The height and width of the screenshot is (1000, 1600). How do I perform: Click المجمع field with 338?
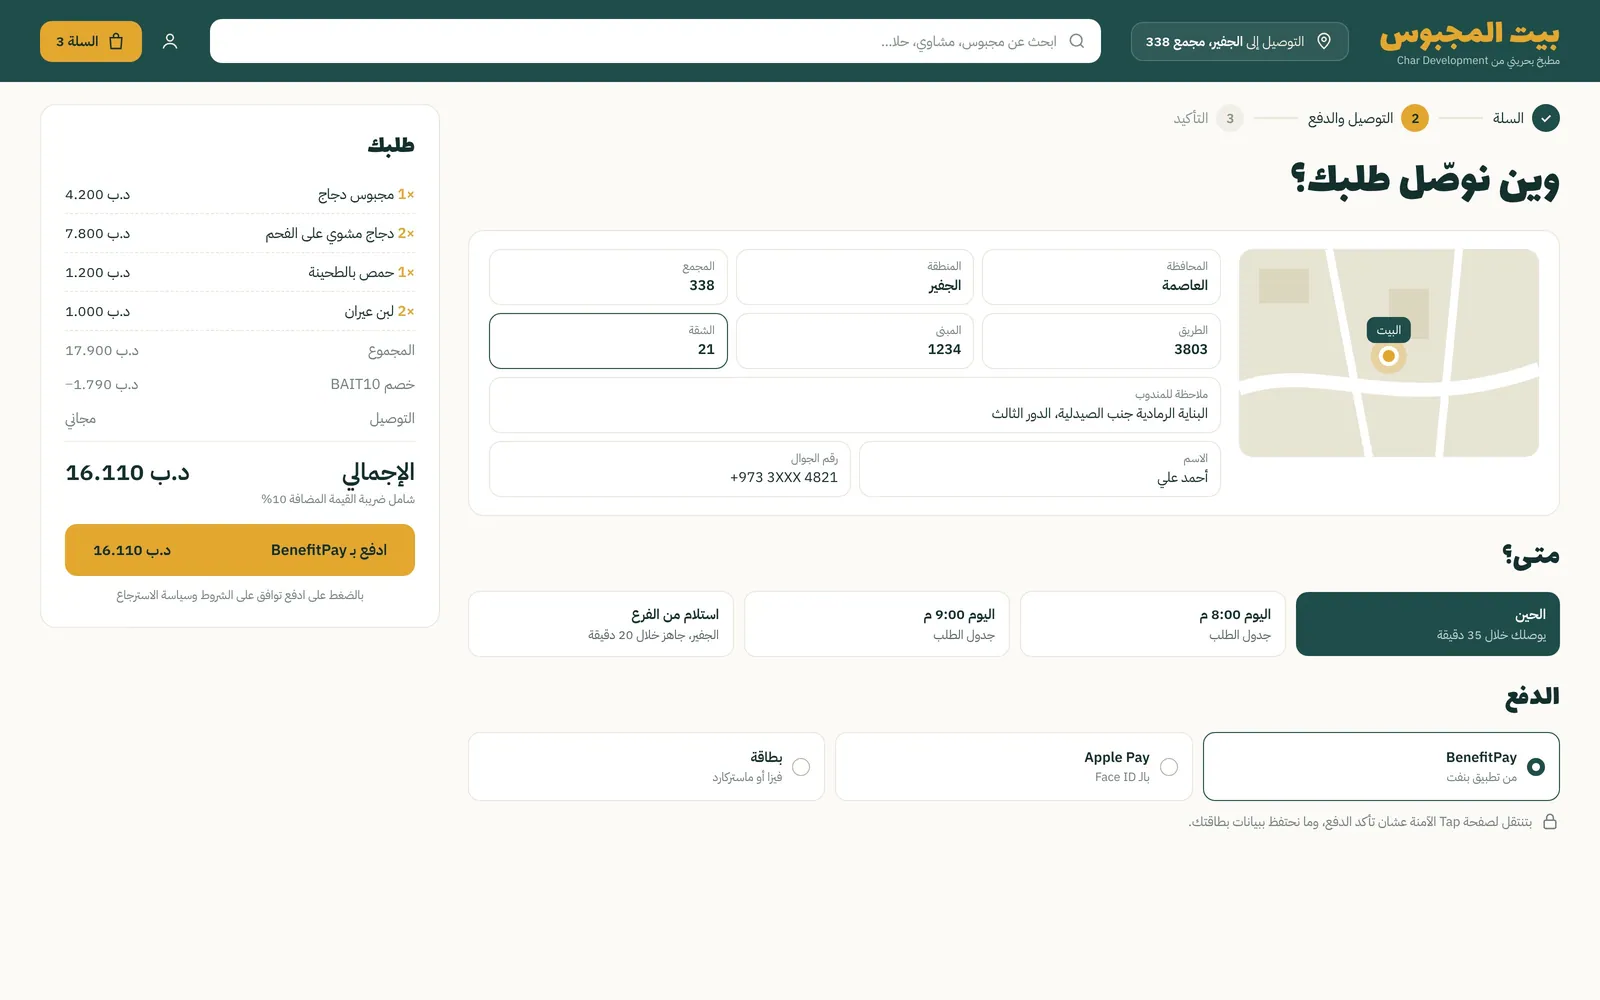[608, 277]
